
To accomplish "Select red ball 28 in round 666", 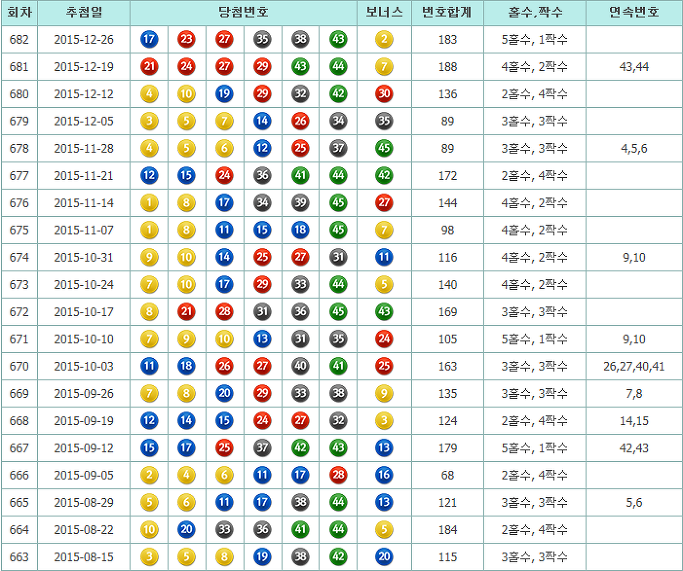I will click(338, 475).
